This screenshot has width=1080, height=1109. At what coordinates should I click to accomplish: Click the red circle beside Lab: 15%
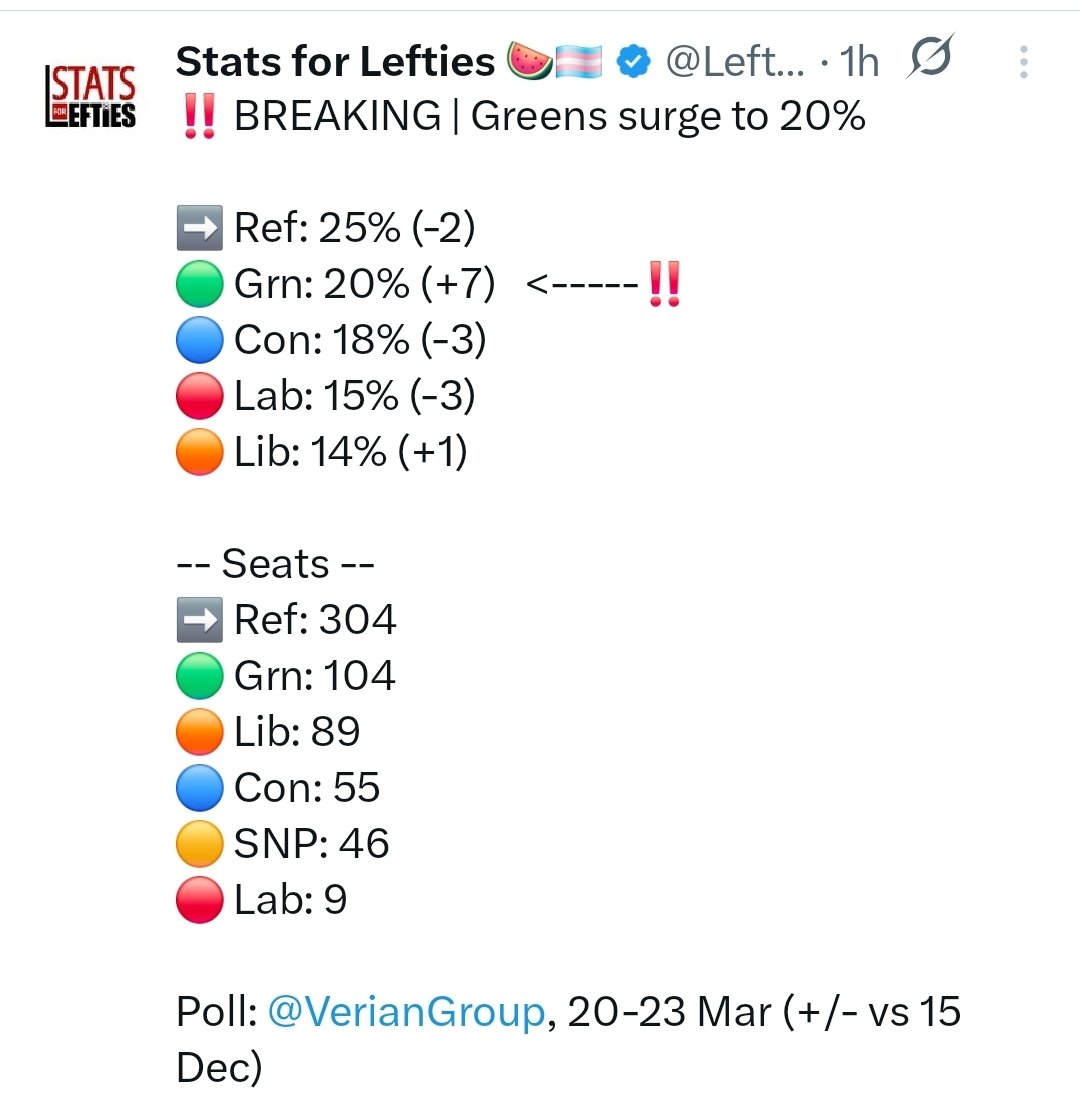pos(198,398)
